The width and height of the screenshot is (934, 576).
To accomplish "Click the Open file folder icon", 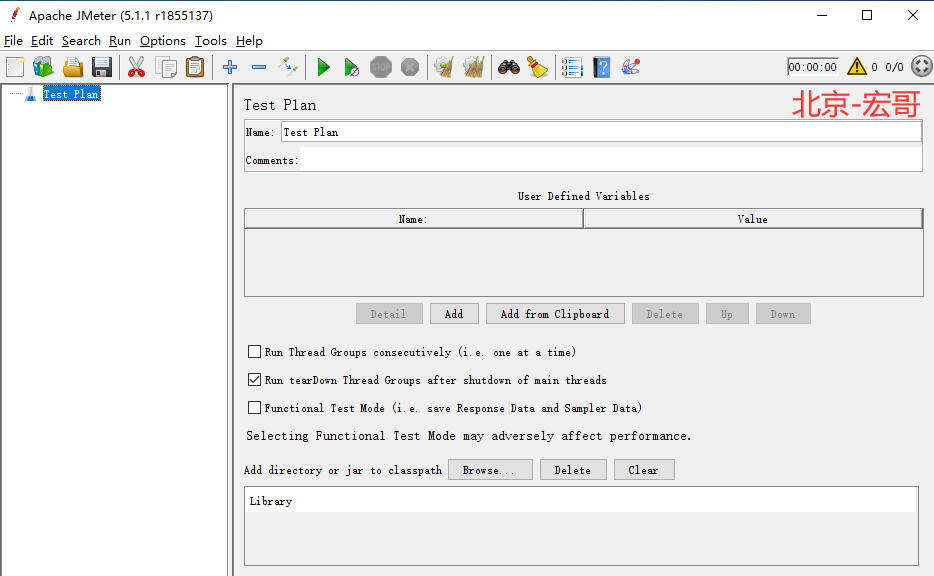I will pos(73,67).
